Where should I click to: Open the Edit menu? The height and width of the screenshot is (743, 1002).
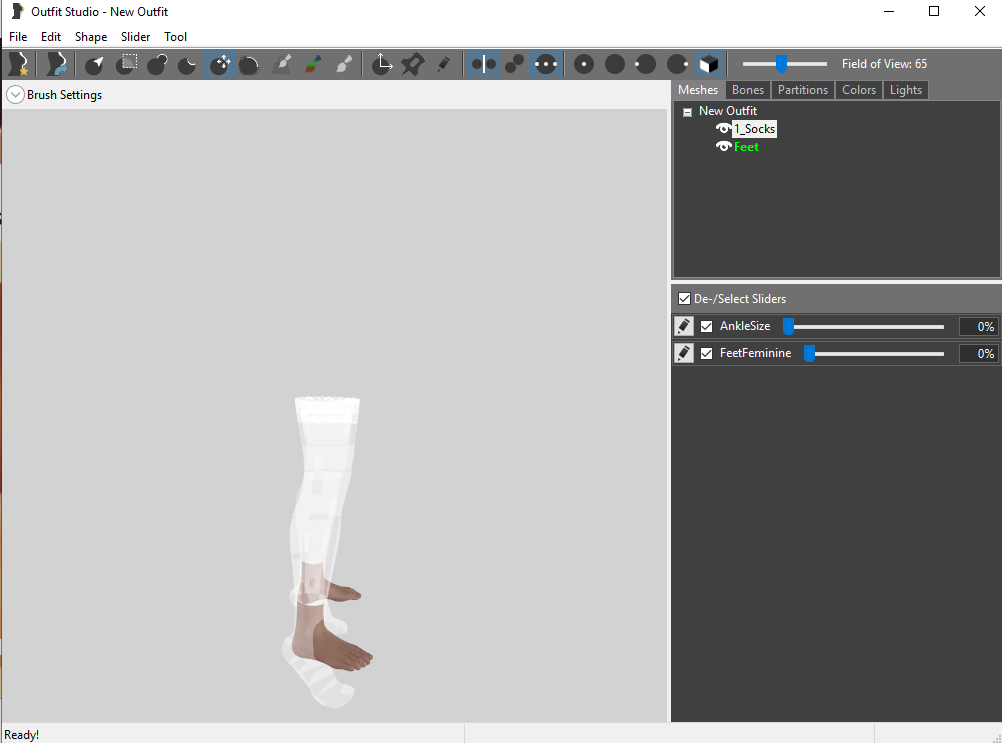[51, 36]
